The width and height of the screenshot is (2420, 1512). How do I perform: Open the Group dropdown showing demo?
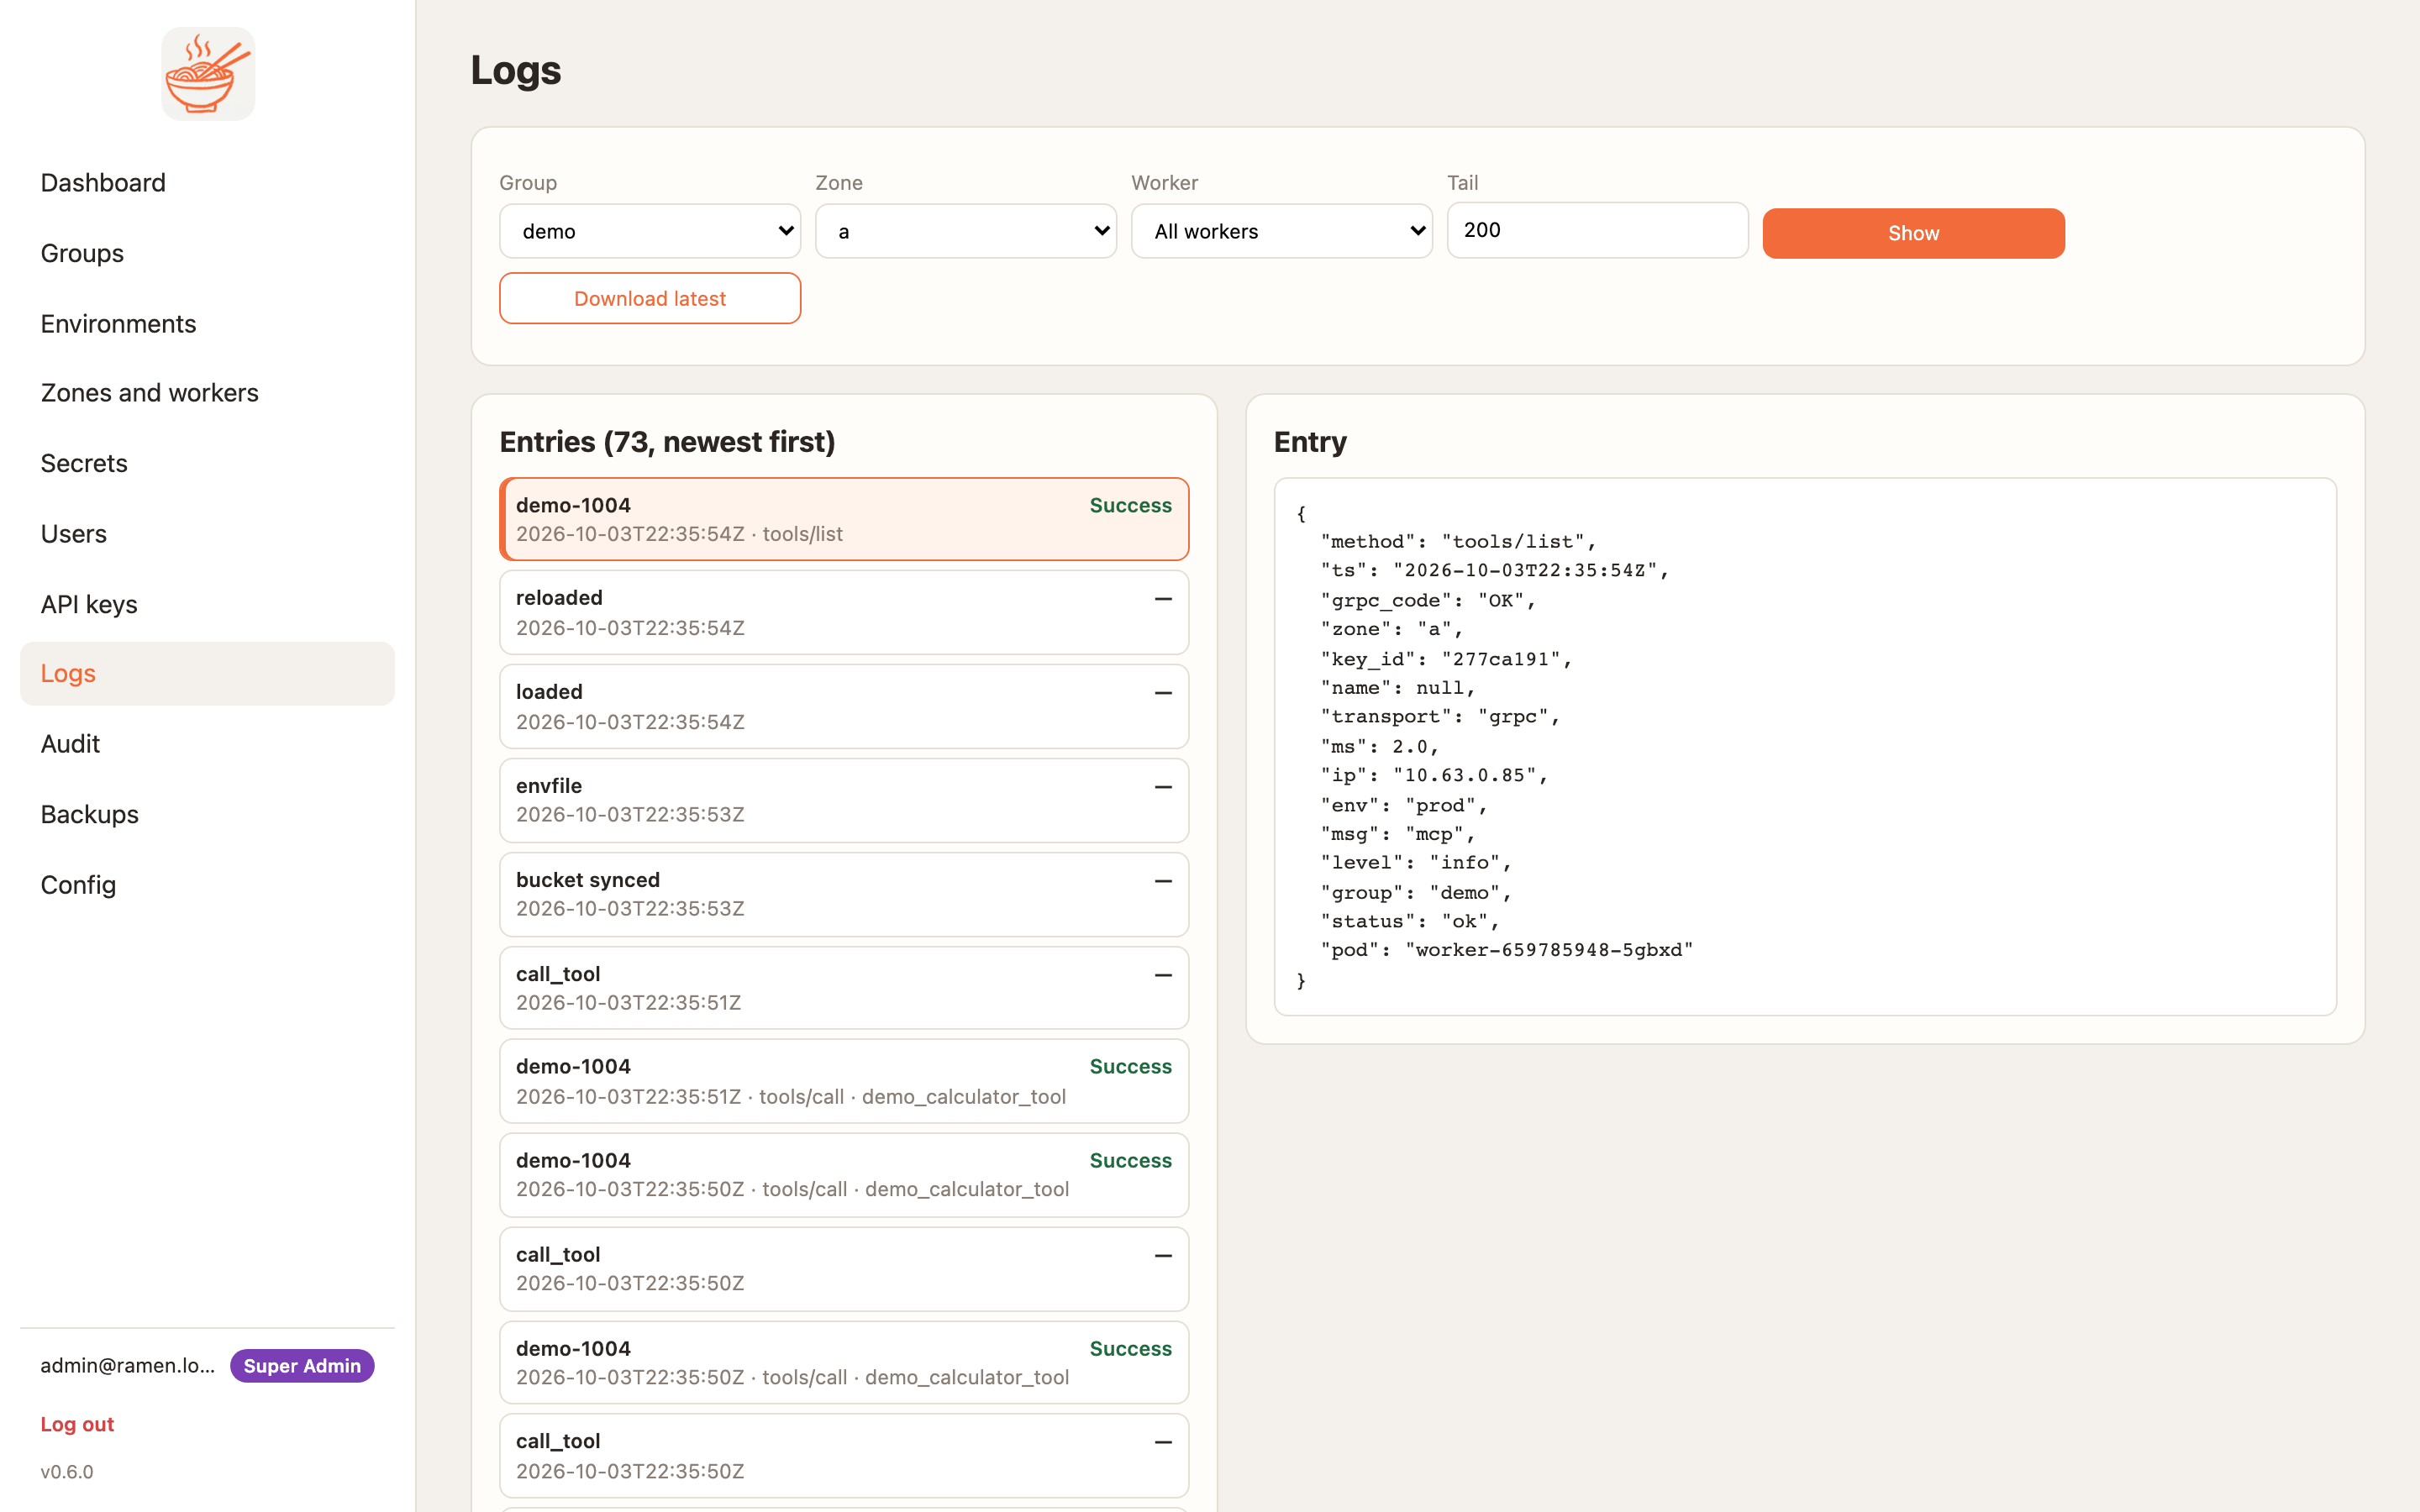650,231
